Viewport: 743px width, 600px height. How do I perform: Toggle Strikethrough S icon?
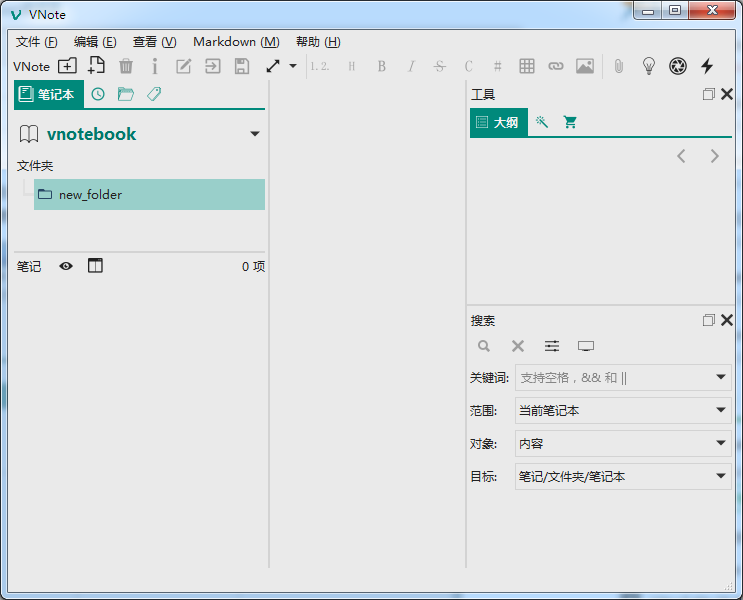click(440, 66)
